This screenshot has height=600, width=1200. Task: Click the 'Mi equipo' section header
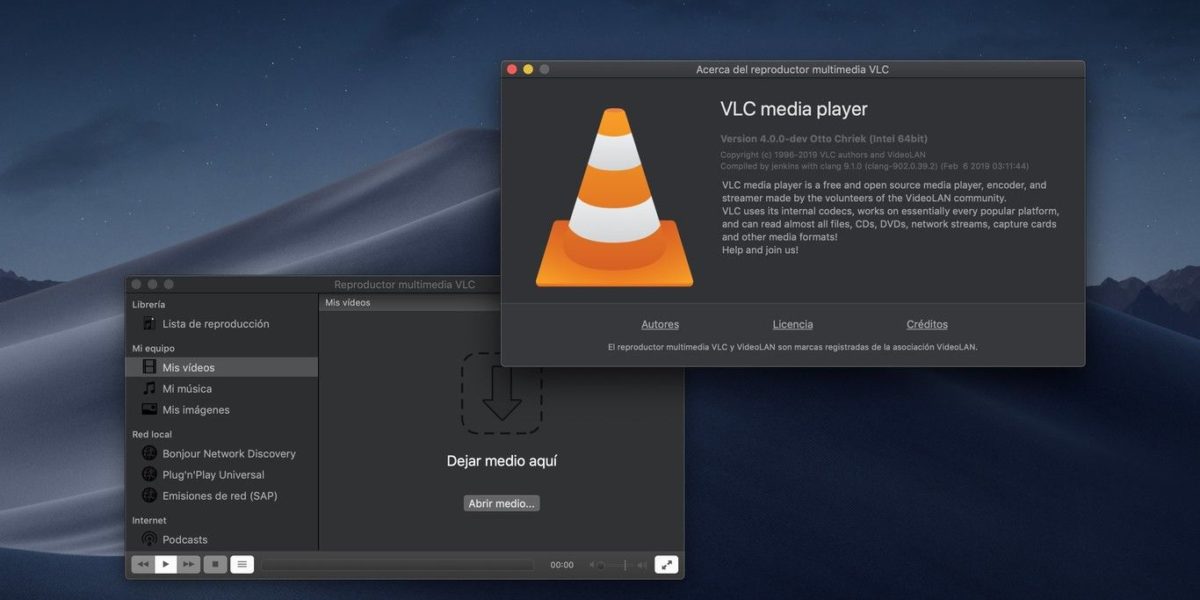(x=153, y=348)
